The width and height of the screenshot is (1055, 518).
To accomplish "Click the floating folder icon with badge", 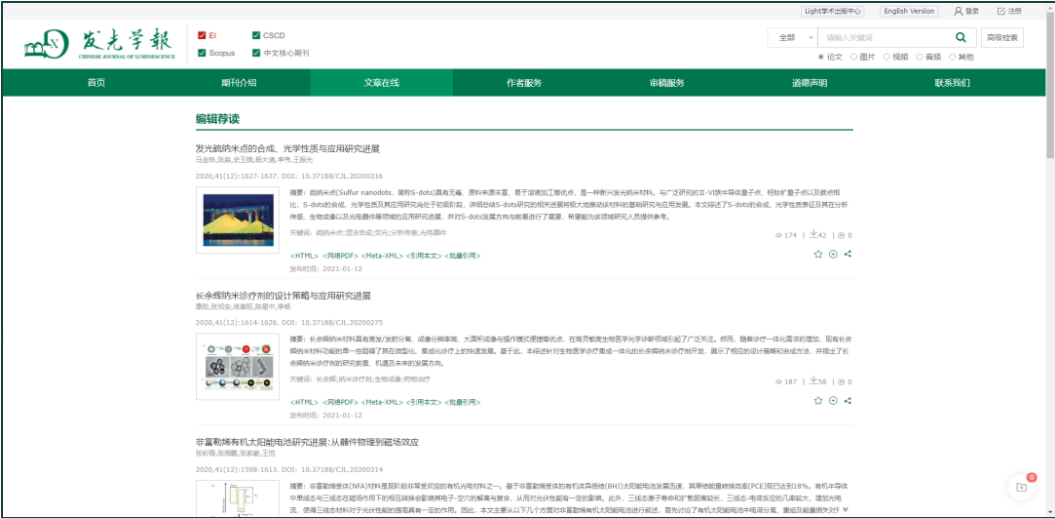I will 1021,486.
